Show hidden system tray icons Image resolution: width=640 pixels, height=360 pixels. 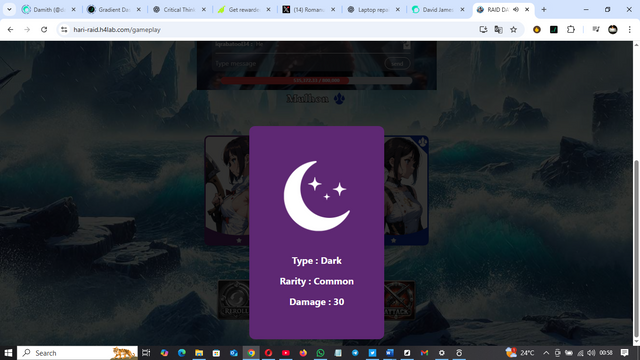click(x=546, y=353)
